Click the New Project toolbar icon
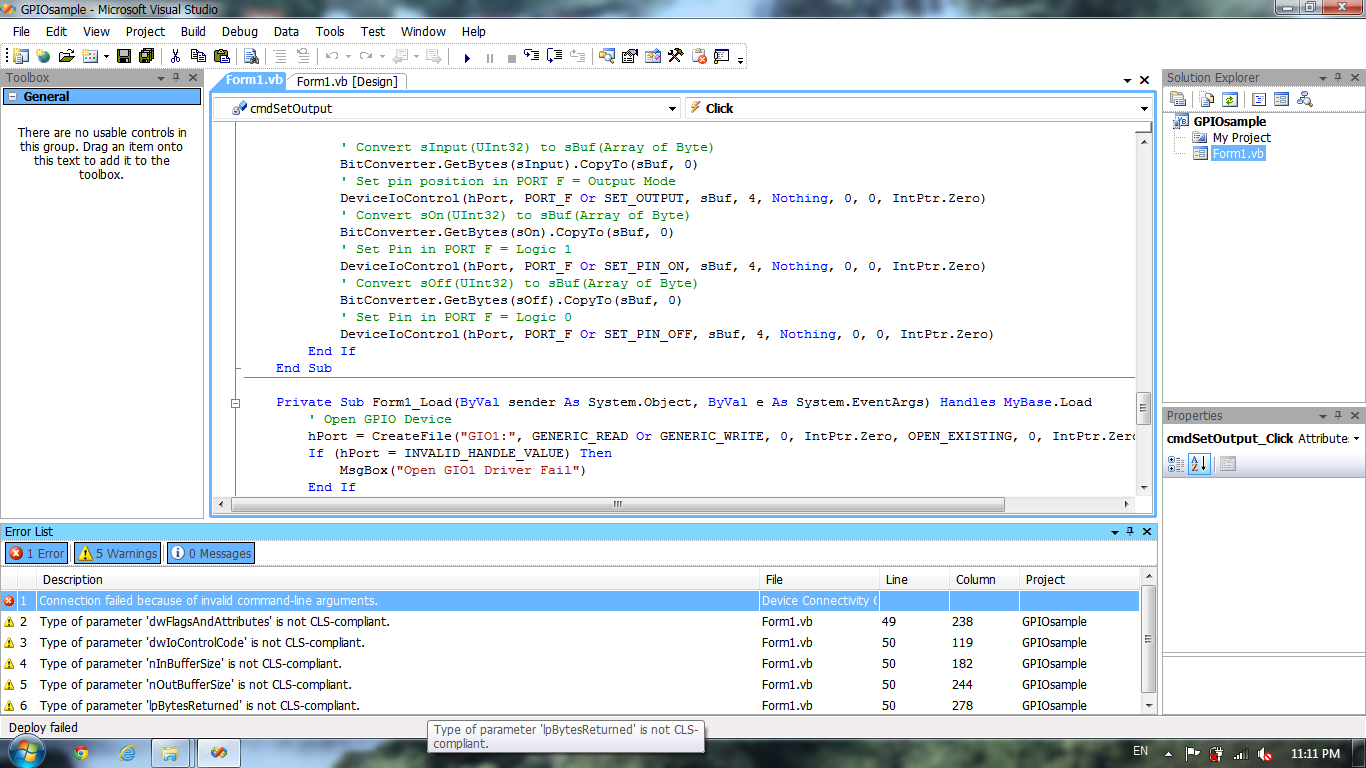 [21, 57]
